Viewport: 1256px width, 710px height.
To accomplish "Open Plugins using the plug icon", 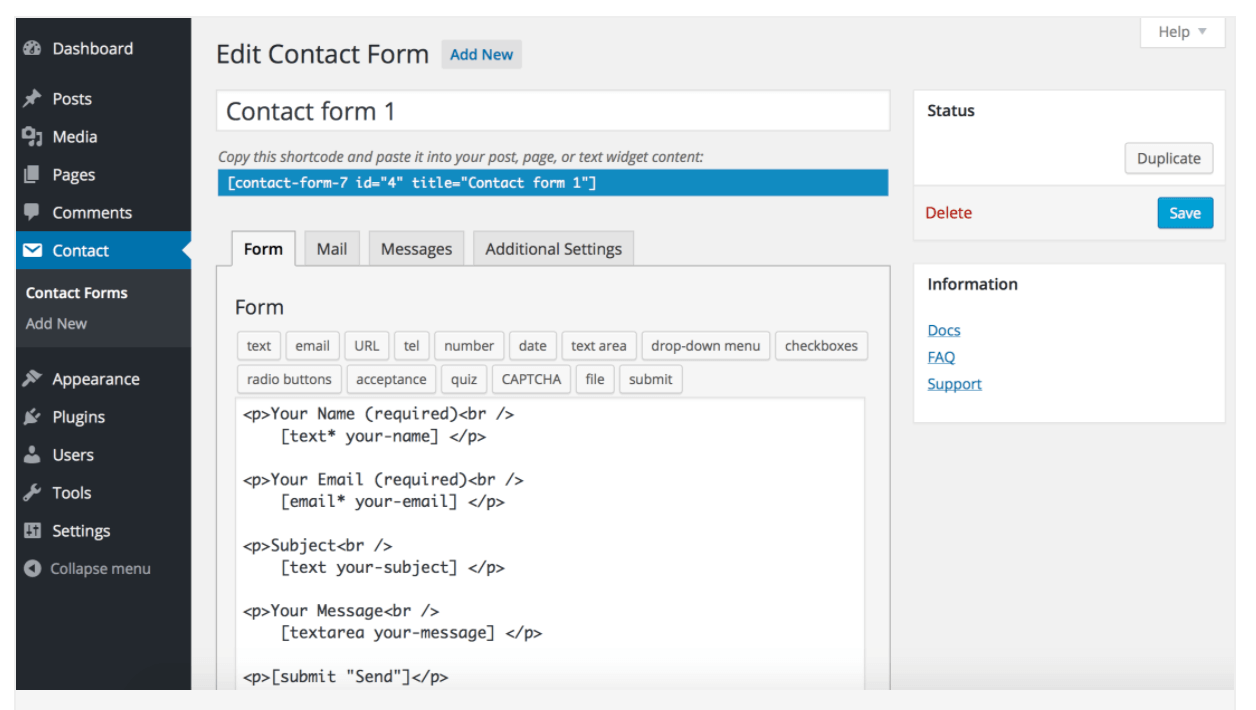I will point(32,417).
